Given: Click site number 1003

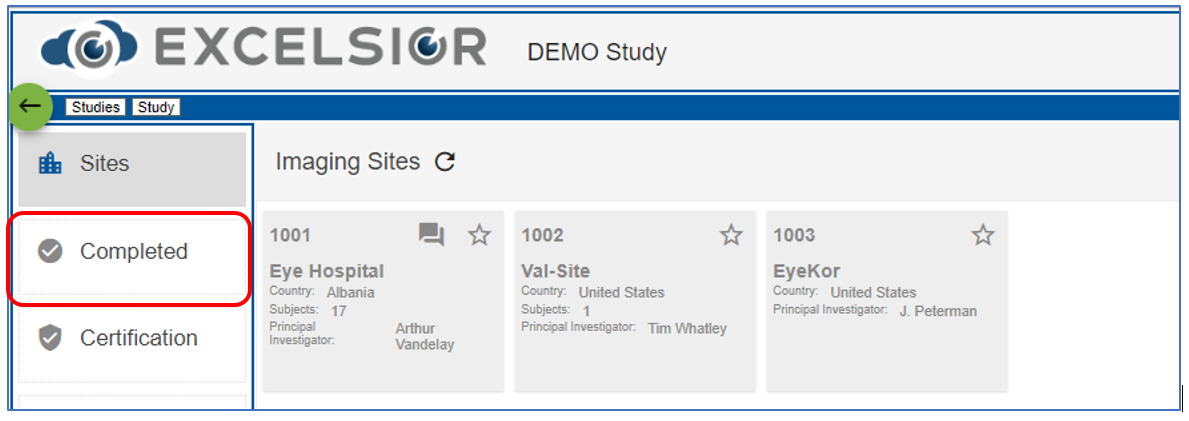Looking at the screenshot, I should (x=794, y=235).
